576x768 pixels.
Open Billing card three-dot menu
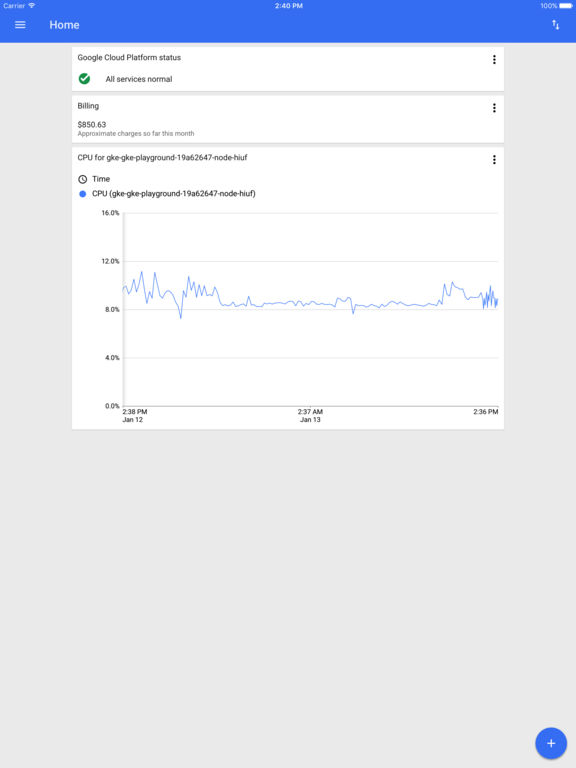494,108
